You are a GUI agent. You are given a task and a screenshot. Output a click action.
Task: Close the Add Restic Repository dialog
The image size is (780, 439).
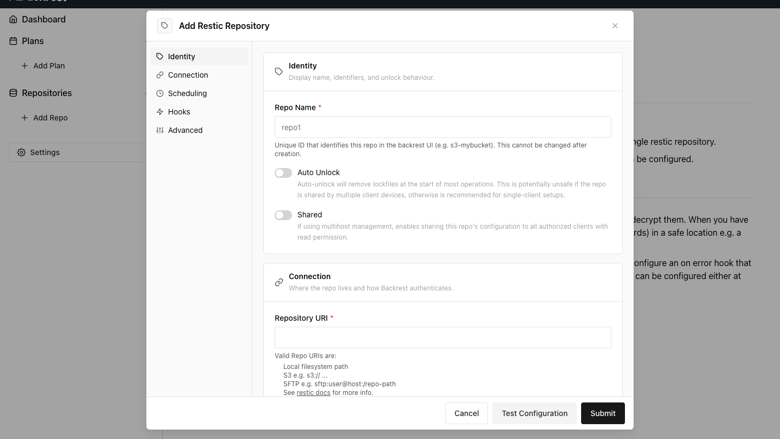click(615, 26)
